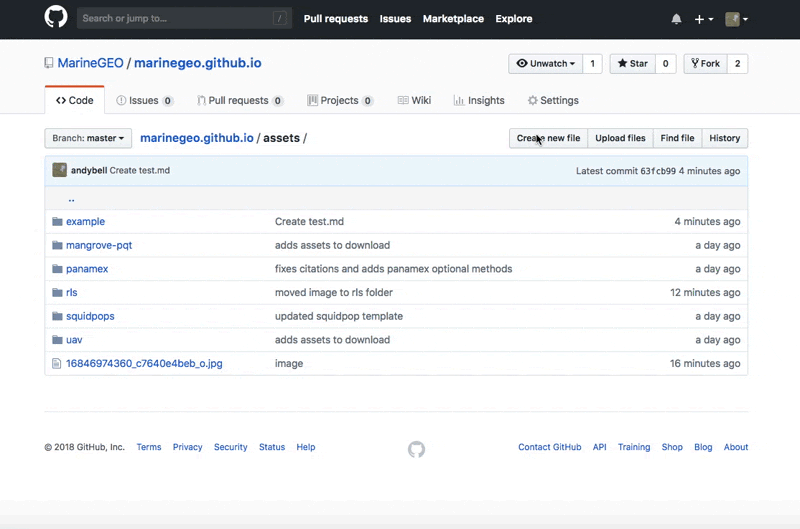Open andybell author link
800x529 pixels.
point(89,170)
